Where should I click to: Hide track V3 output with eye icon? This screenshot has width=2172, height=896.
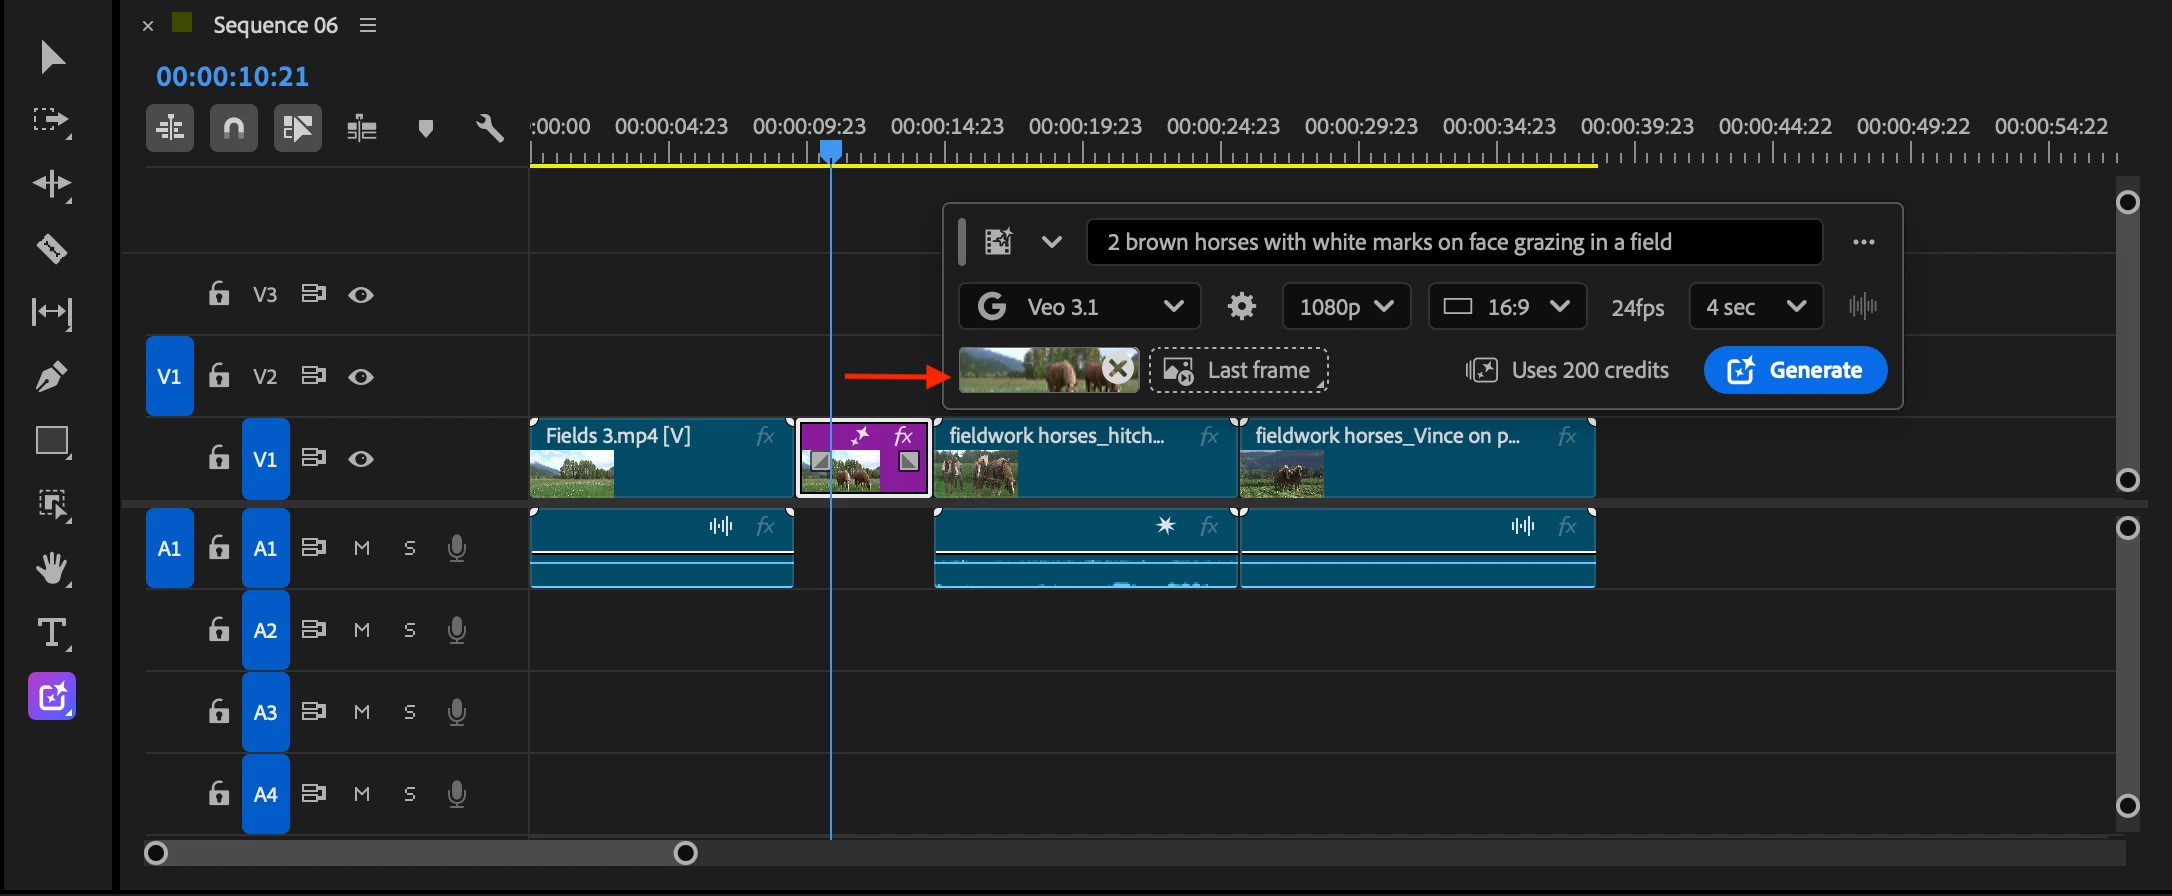(361, 295)
